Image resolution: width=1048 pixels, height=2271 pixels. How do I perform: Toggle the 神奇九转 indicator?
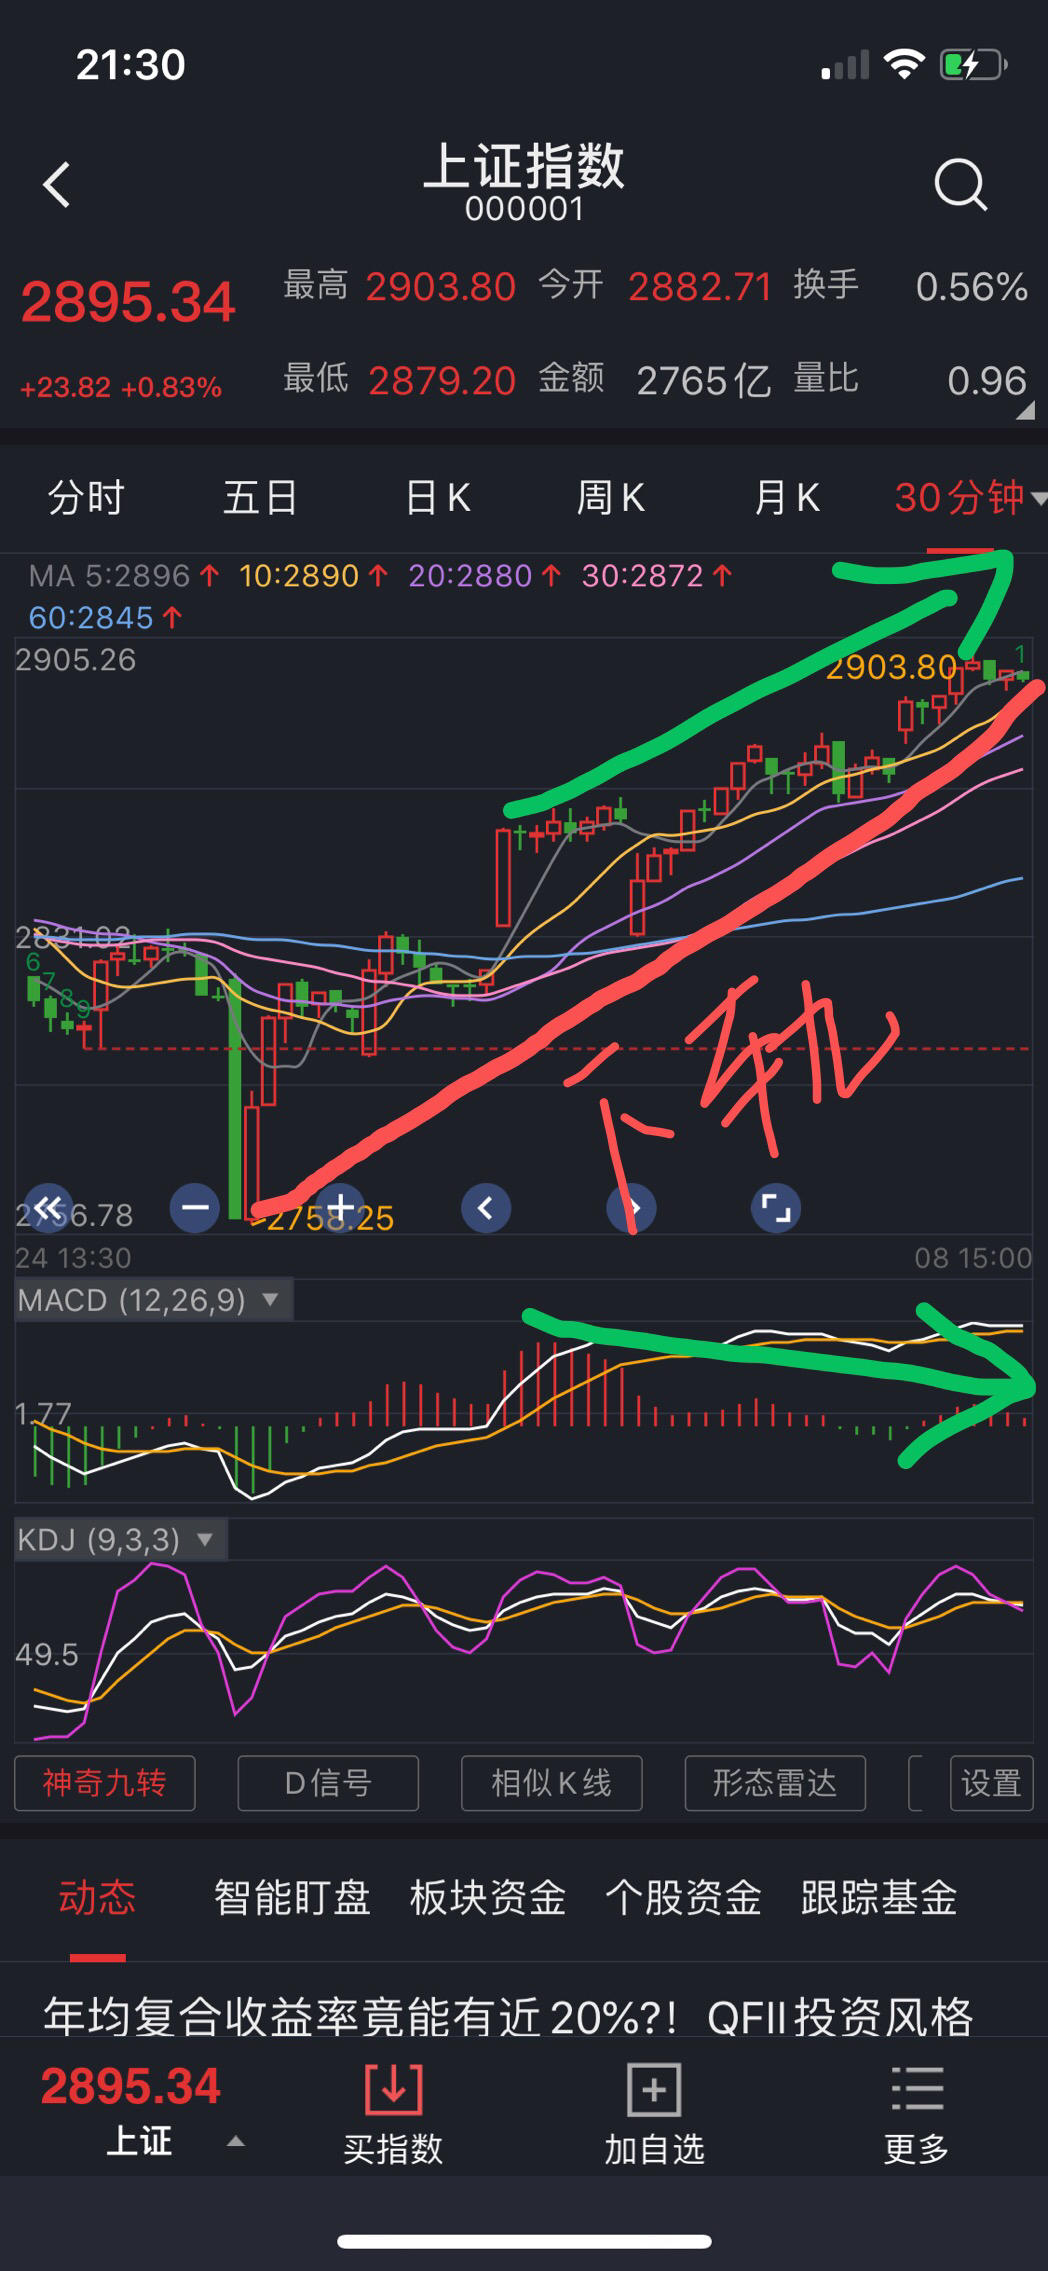tap(105, 1783)
